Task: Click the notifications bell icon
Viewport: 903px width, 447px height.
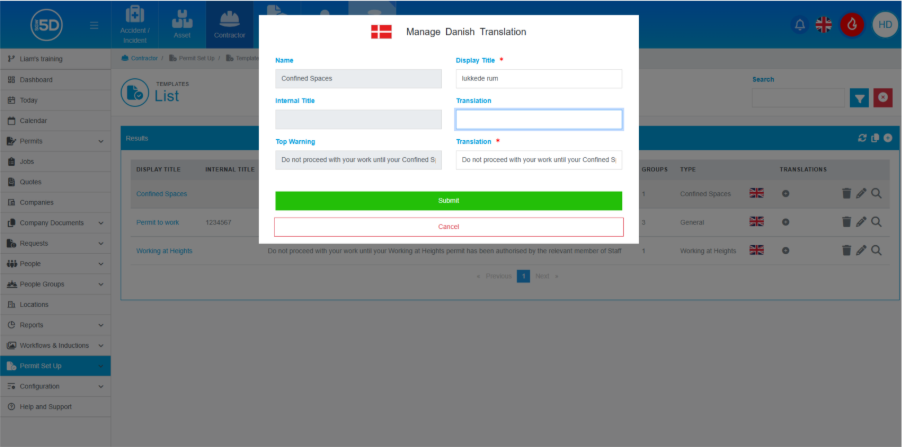Action: 799,24
